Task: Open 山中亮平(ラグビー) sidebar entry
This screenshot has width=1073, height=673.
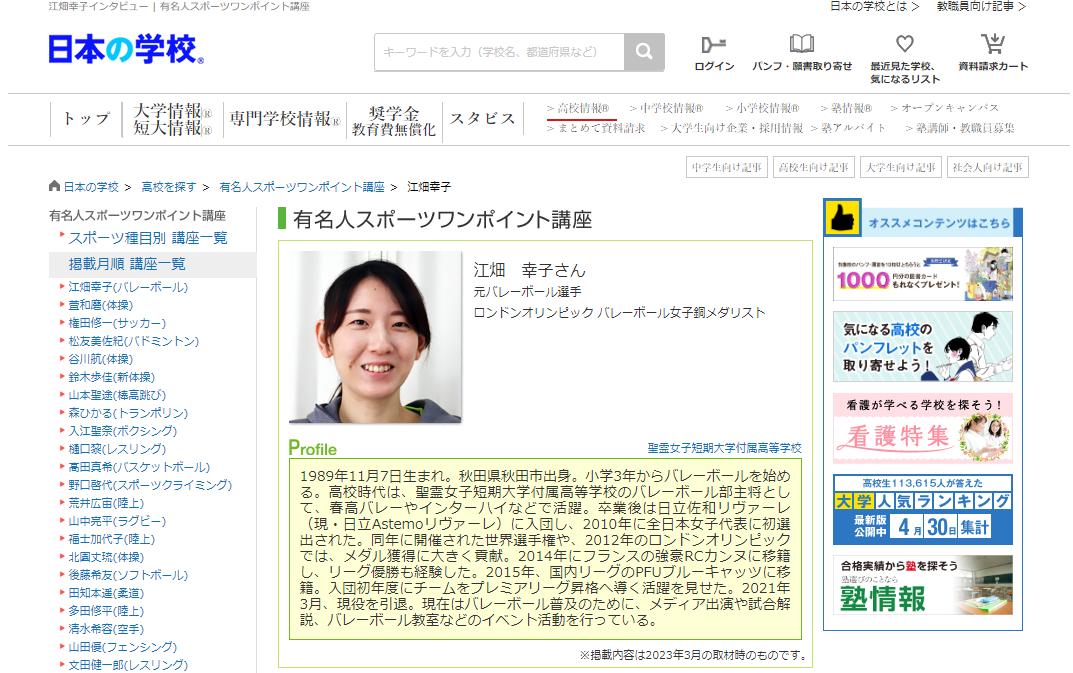Action: [117, 521]
